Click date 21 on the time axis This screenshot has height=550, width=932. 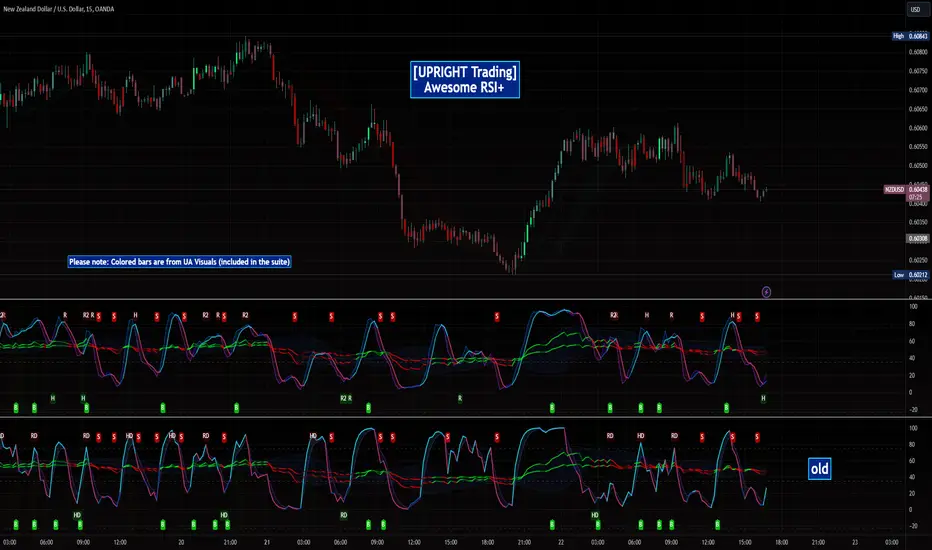click(267, 543)
